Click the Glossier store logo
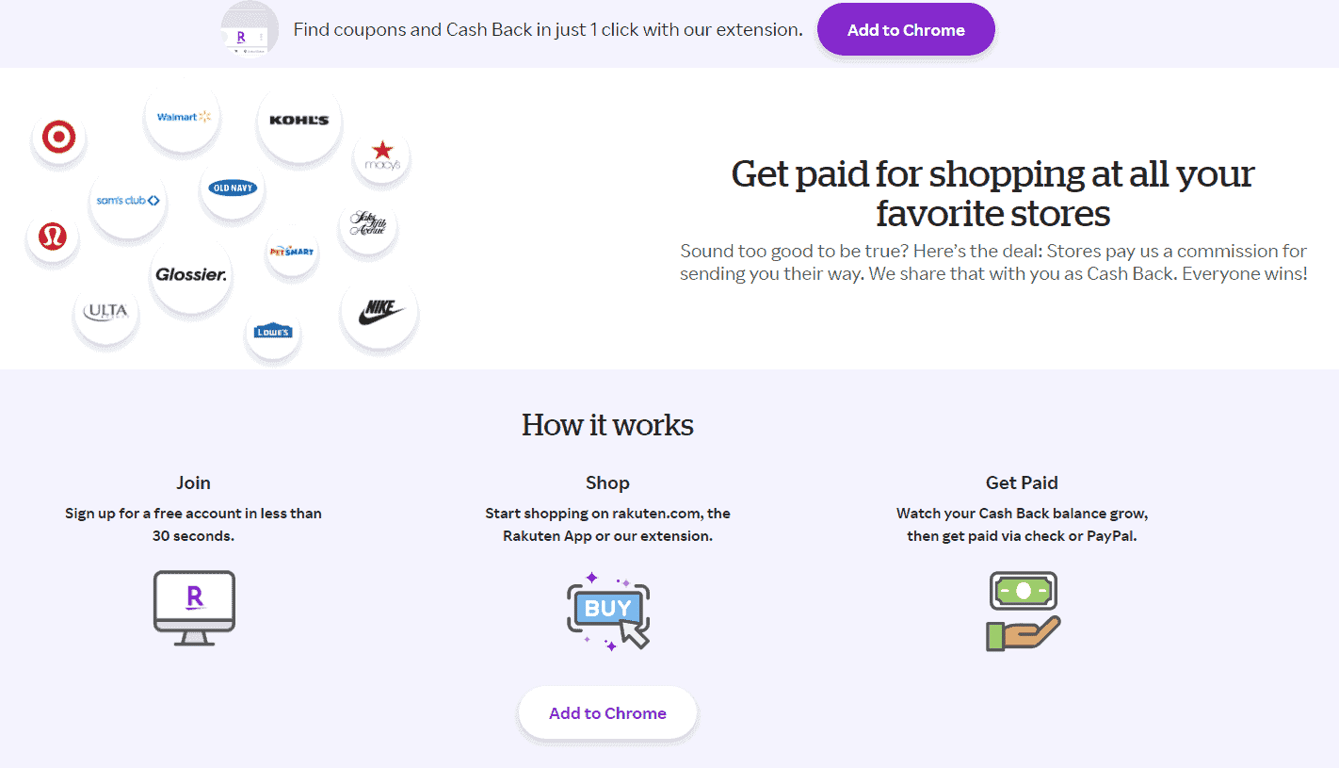The height and width of the screenshot is (768, 1339). tap(190, 274)
